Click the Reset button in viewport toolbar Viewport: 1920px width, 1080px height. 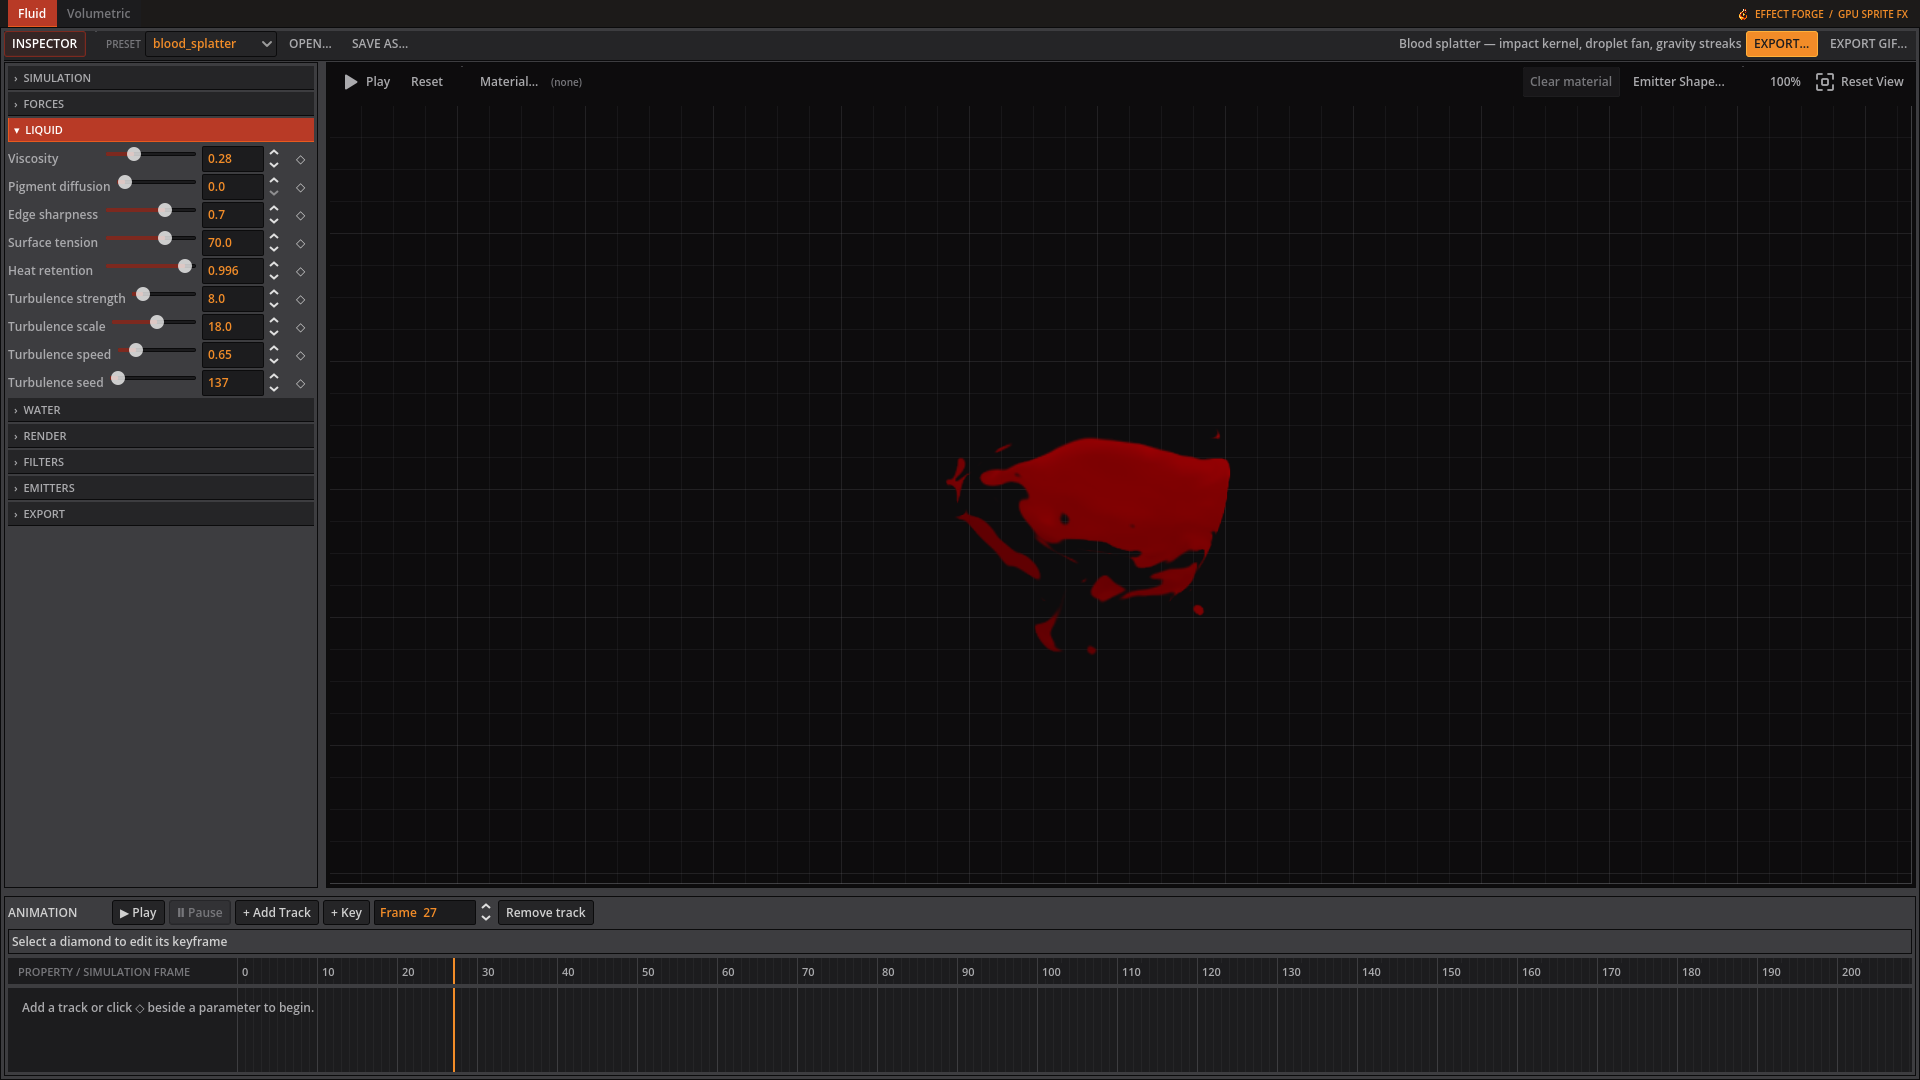click(x=427, y=82)
